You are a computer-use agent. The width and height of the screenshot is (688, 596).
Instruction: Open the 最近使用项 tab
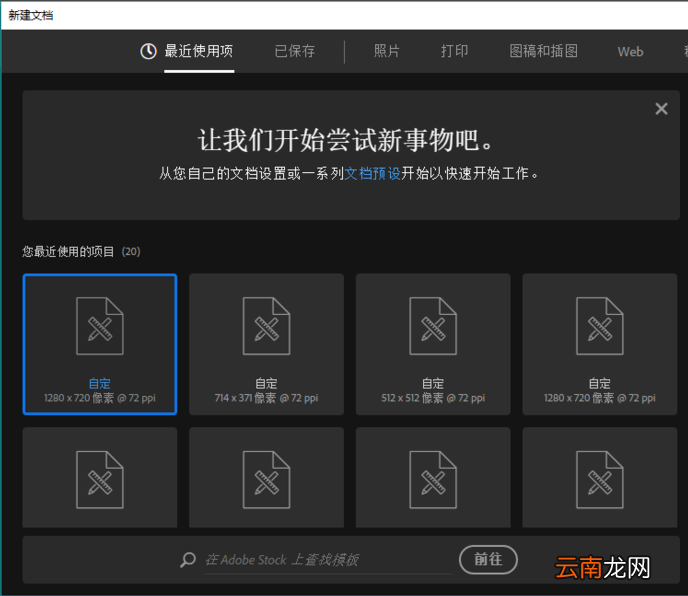tap(198, 51)
